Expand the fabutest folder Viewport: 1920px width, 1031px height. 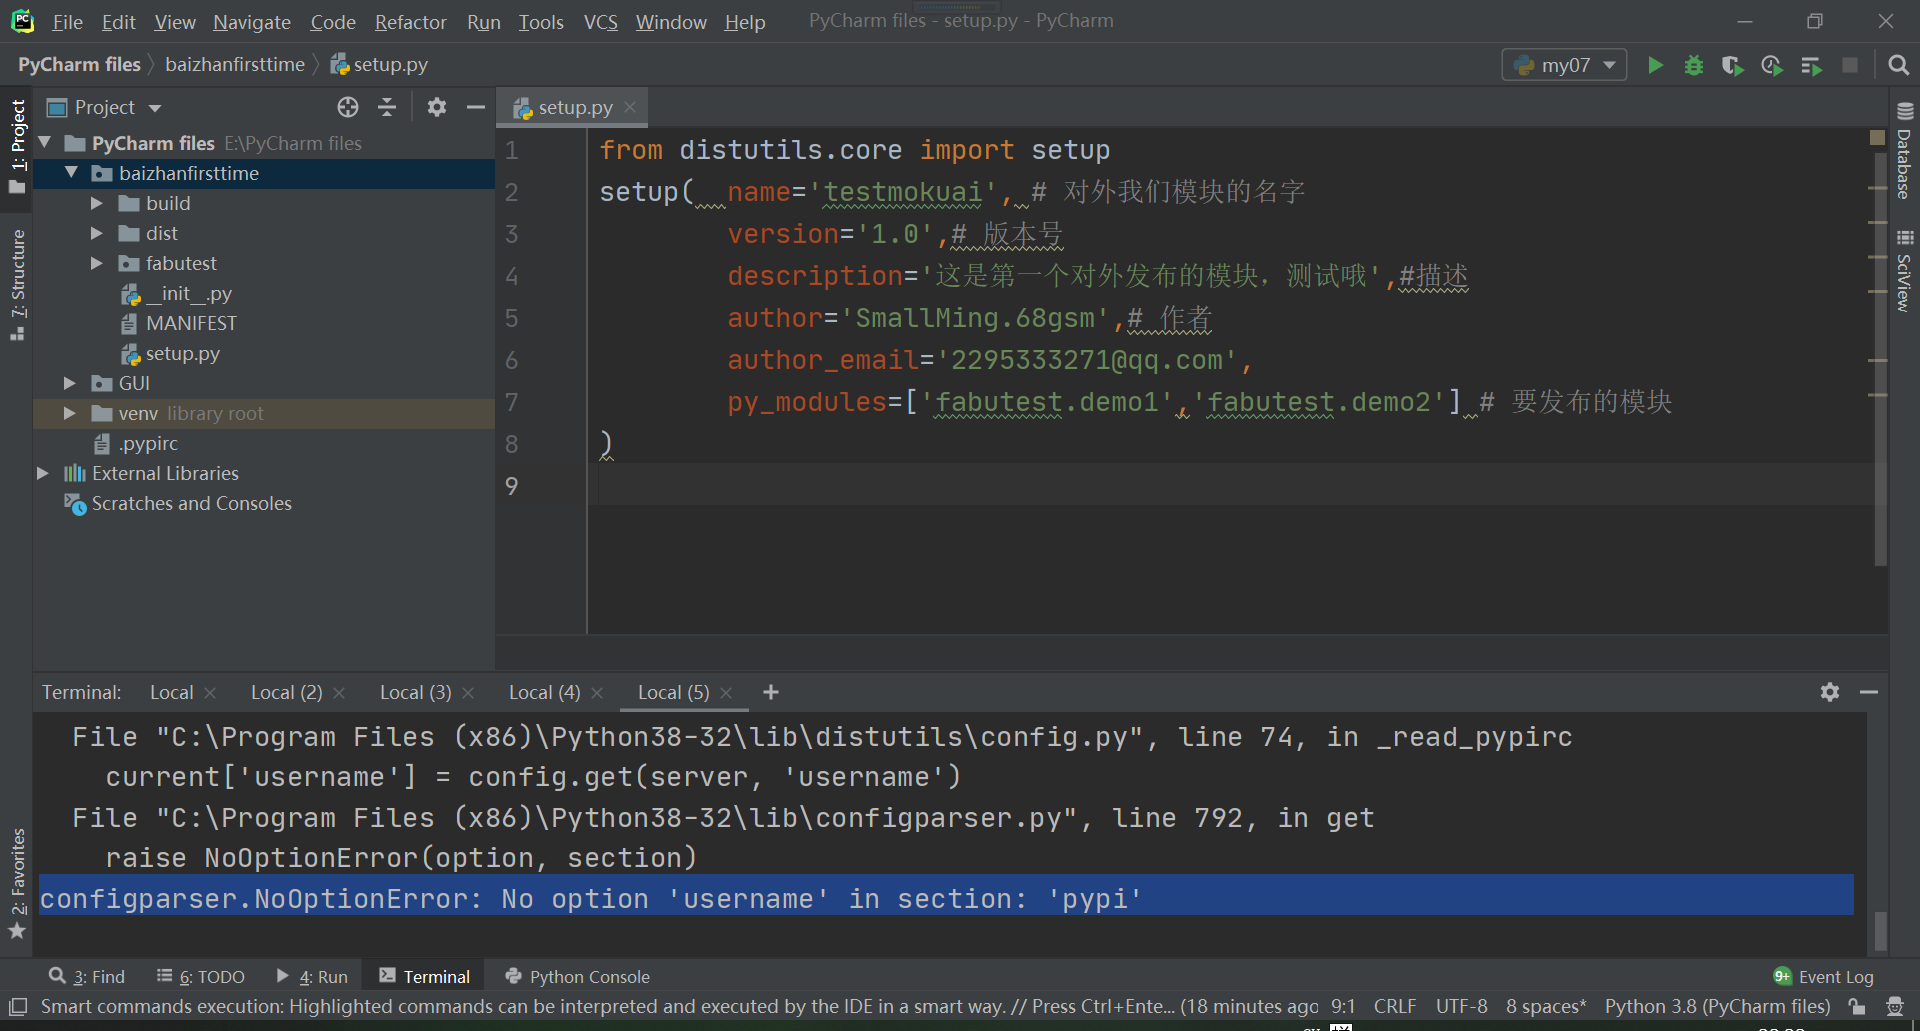click(97, 263)
